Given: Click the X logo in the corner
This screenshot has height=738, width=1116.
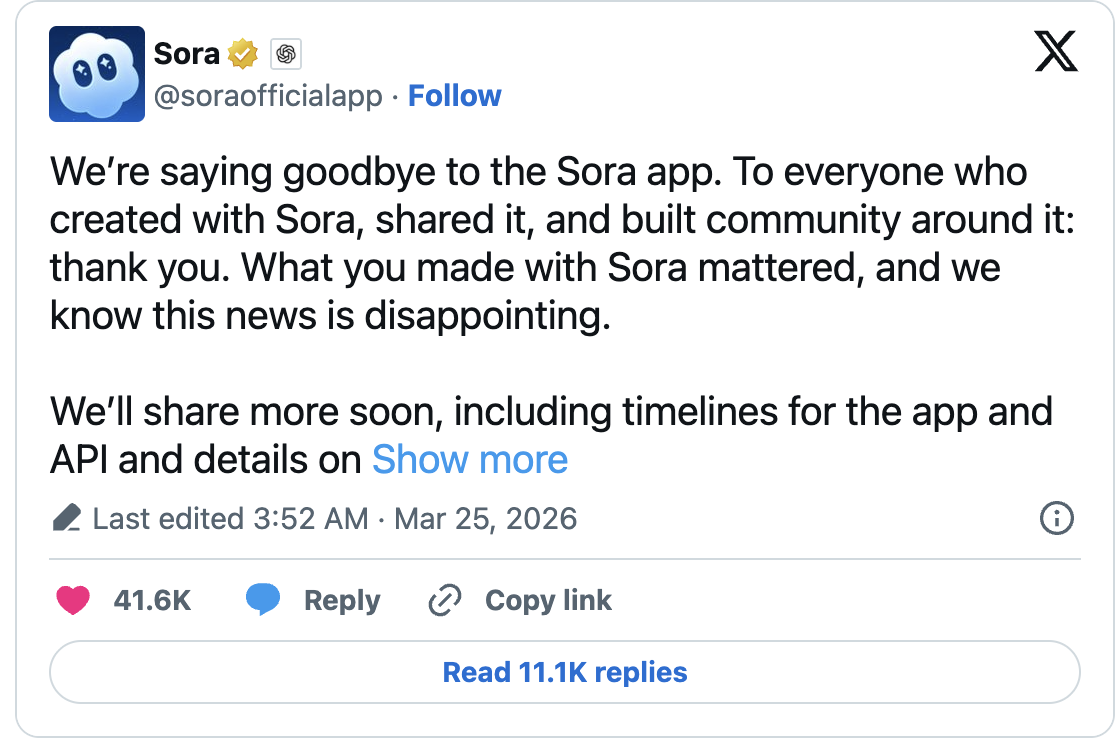Looking at the screenshot, I should pyautogui.click(x=1056, y=52).
